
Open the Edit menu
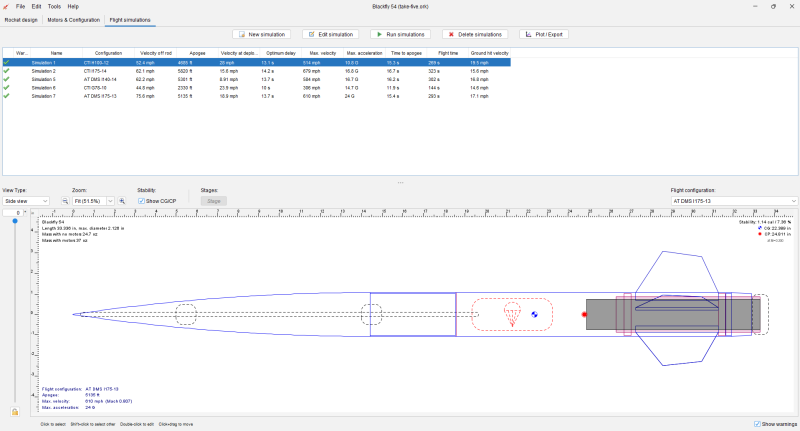(x=36, y=7)
